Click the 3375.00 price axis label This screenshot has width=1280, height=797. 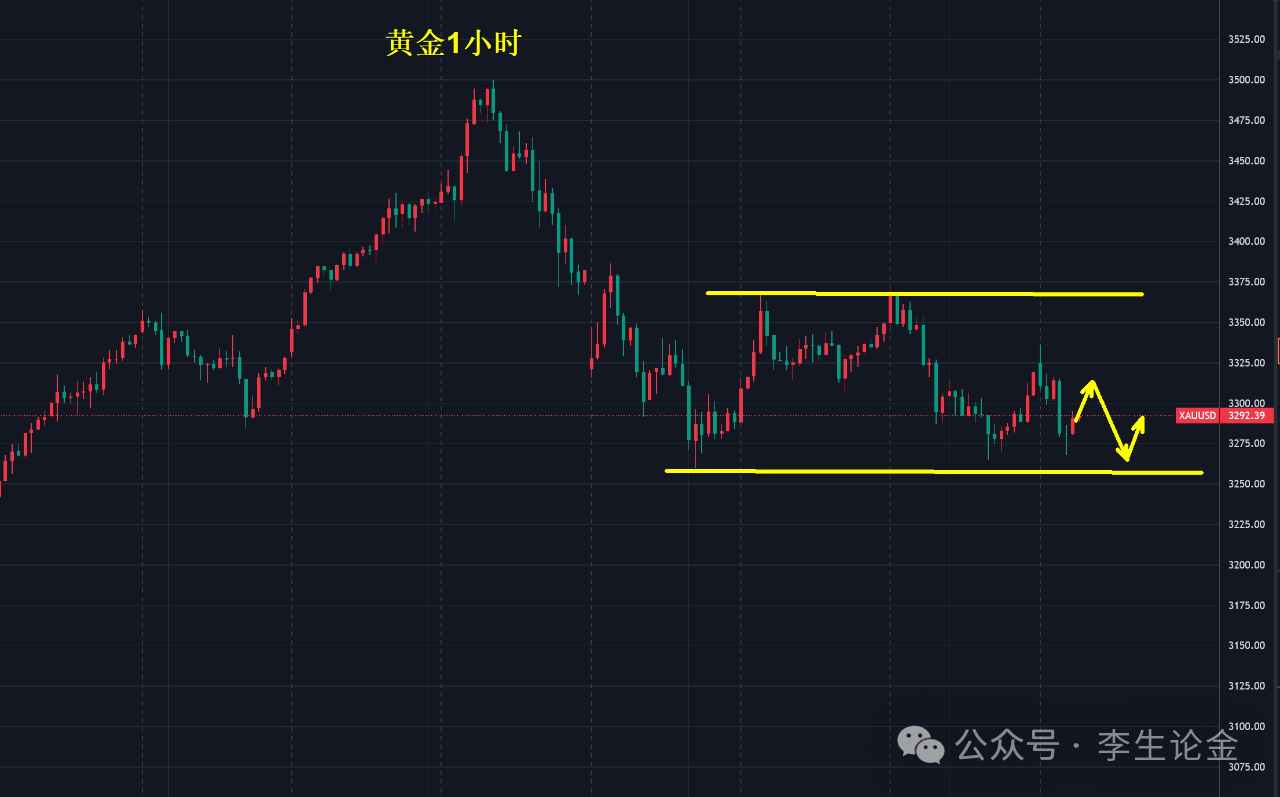click(1245, 282)
